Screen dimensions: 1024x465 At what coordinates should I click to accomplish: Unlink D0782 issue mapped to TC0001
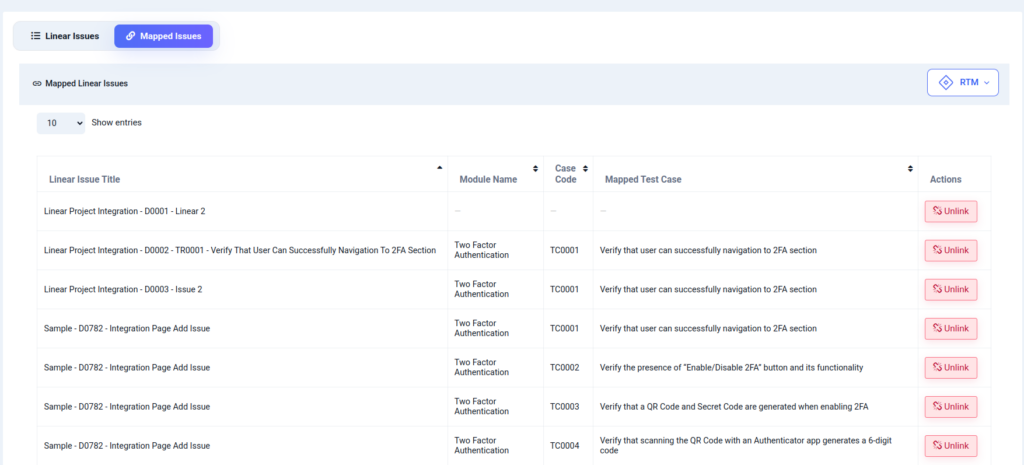pyautogui.click(x=951, y=329)
